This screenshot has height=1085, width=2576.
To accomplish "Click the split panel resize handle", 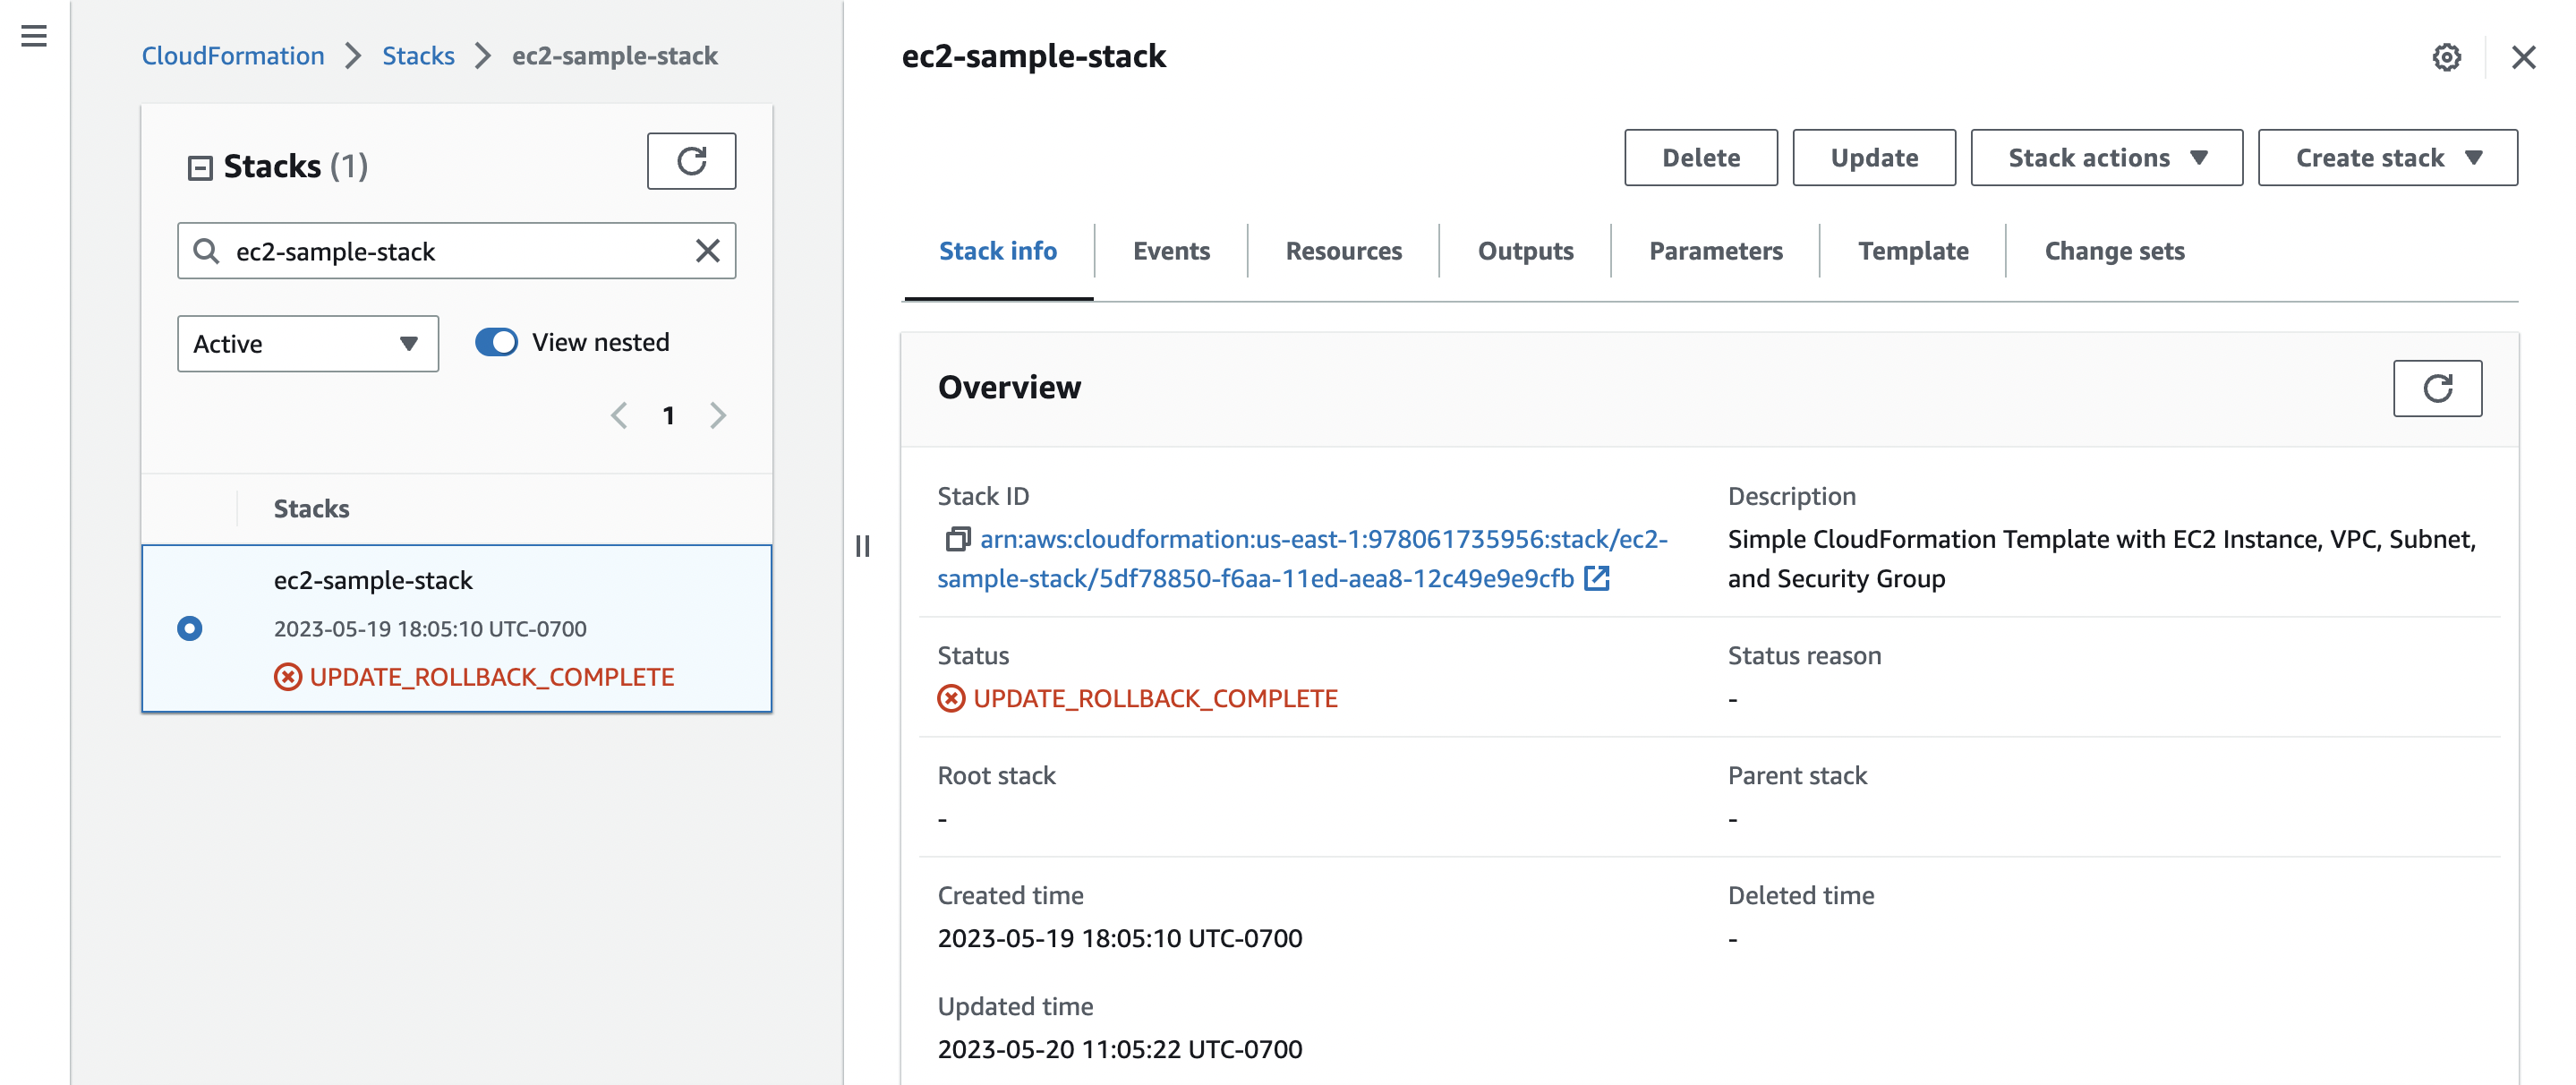I will (x=863, y=546).
